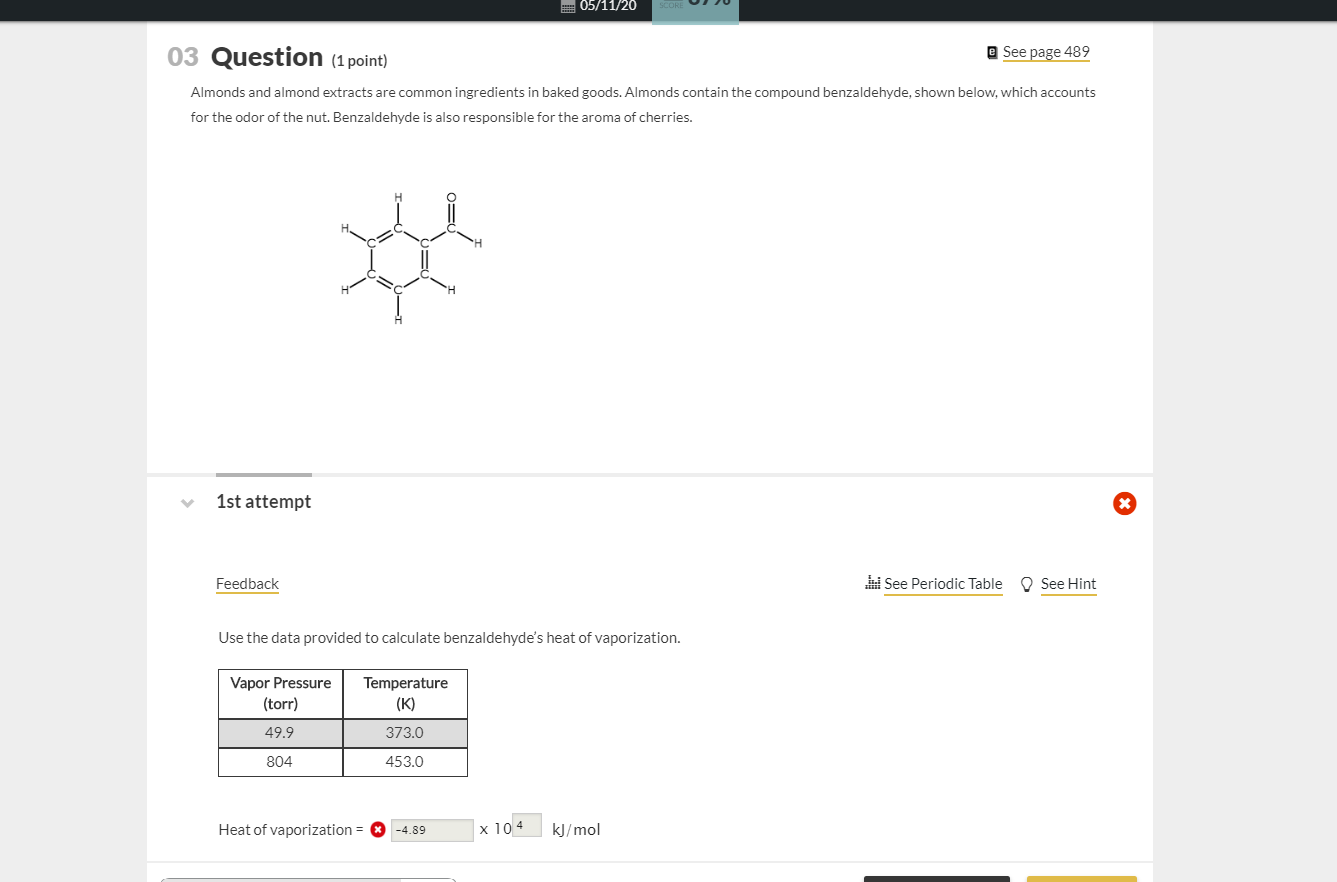Click the heat of vaporization value field
1337x882 pixels.
coord(432,830)
